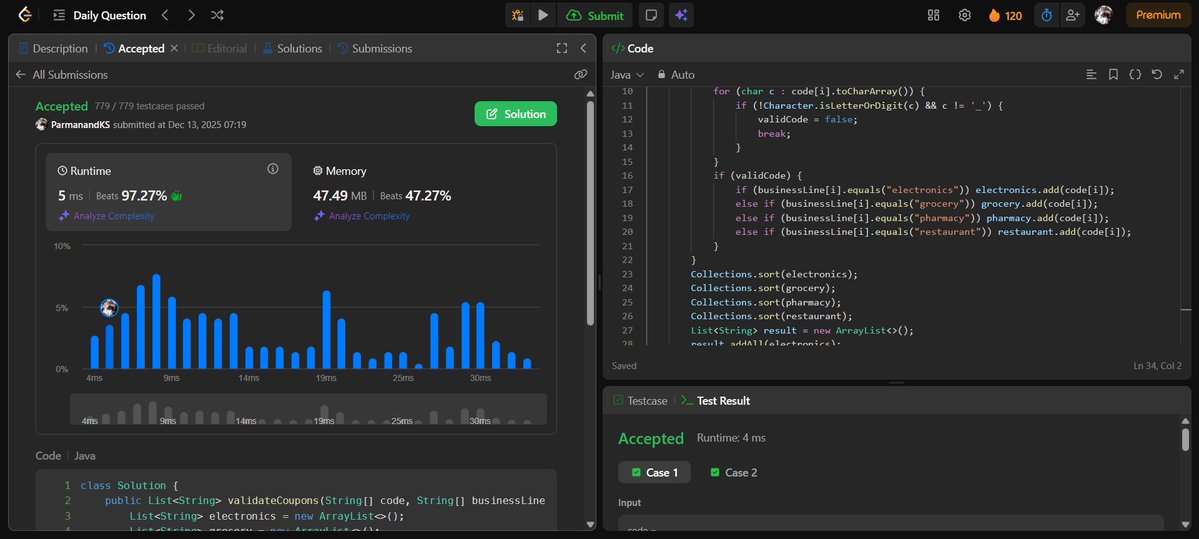1199x539 pixels.
Task: Select Case 1 result
Action: [655, 472]
